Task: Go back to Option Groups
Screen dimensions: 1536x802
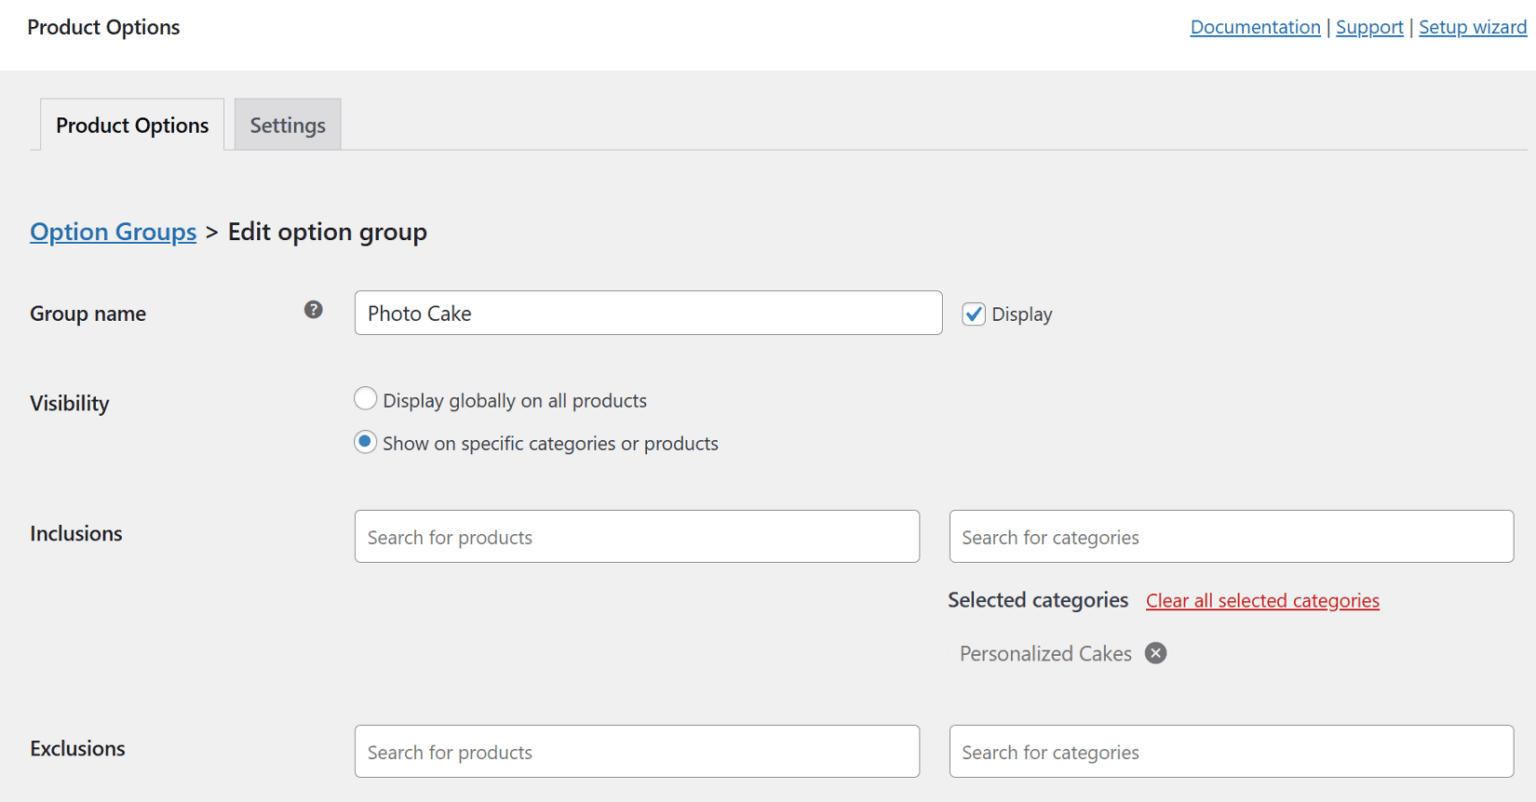Action: coord(113,232)
